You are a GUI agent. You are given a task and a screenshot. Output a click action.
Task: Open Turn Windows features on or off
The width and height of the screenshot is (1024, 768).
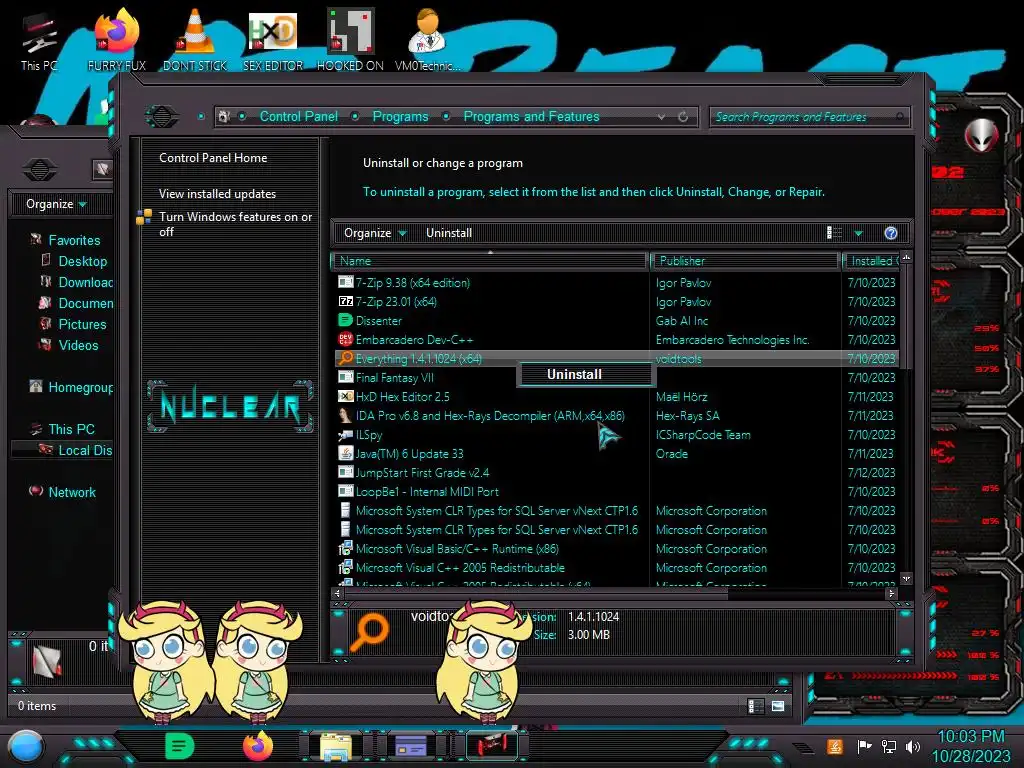tap(235, 224)
